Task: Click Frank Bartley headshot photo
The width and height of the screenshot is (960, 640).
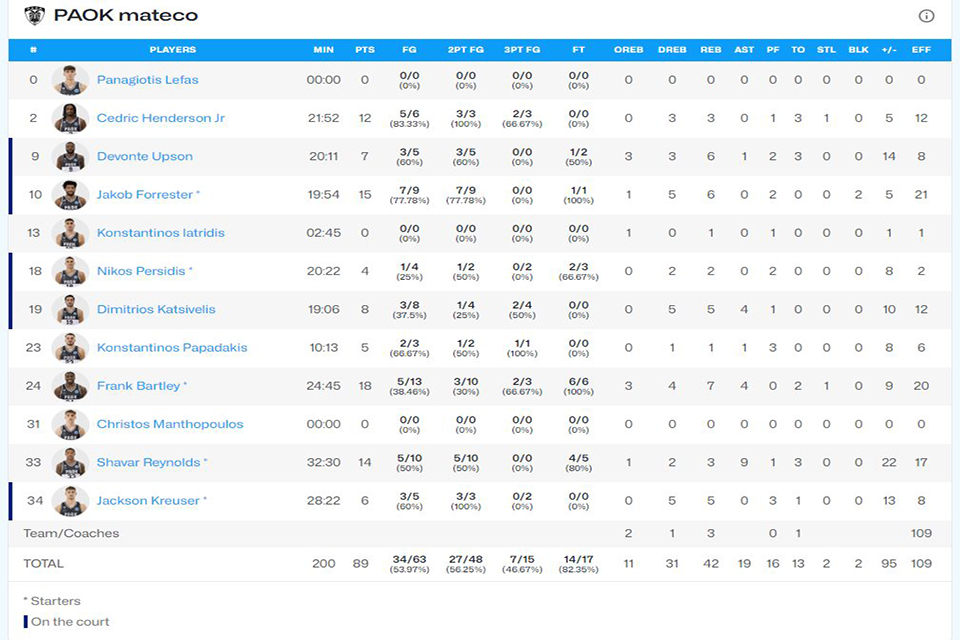Action: (x=70, y=386)
